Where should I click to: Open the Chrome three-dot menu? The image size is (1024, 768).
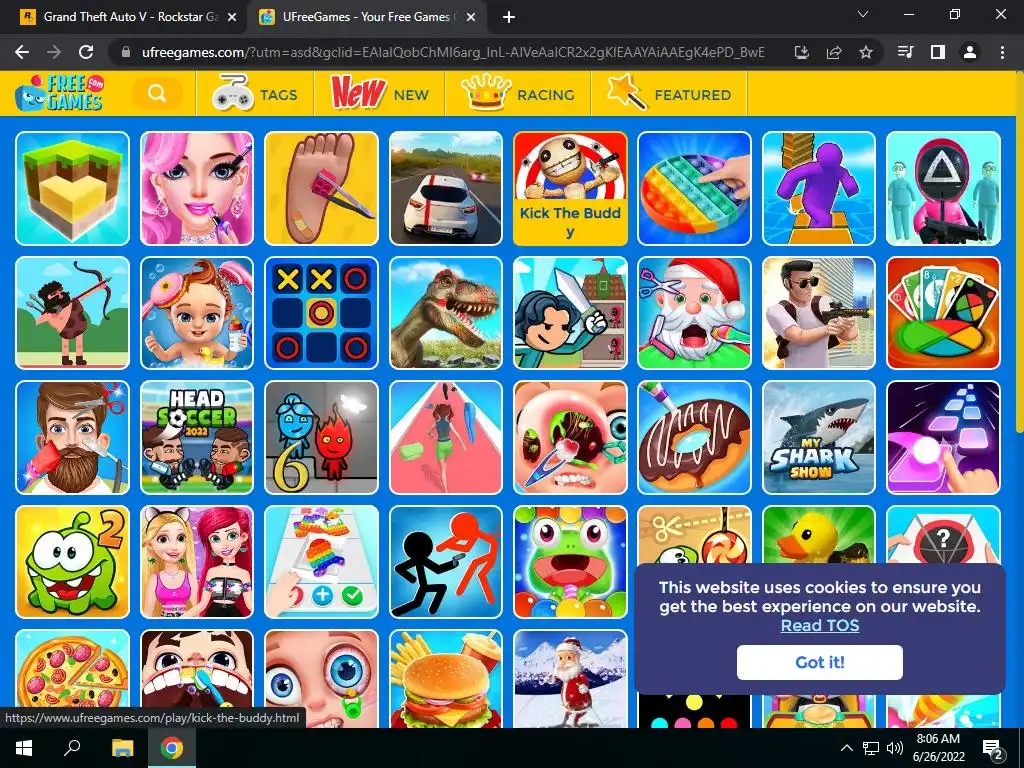click(1002, 52)
